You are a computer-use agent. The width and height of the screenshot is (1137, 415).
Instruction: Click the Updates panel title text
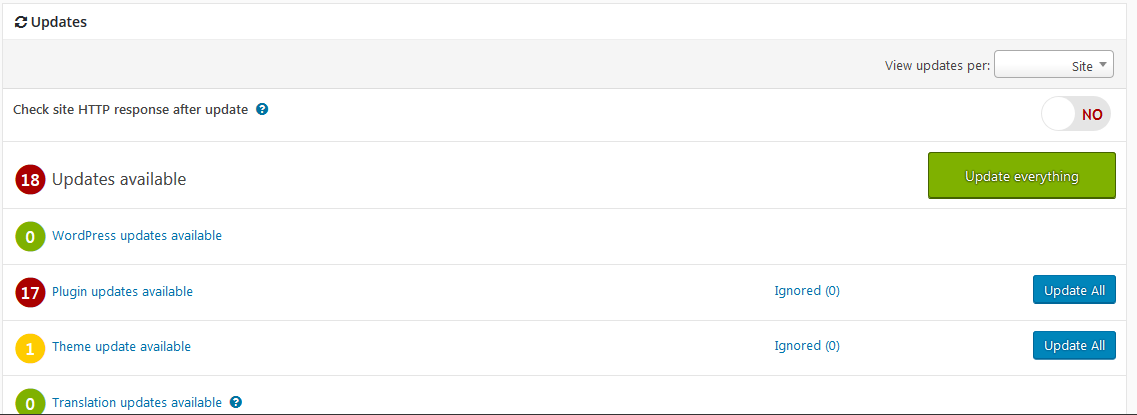59,22
